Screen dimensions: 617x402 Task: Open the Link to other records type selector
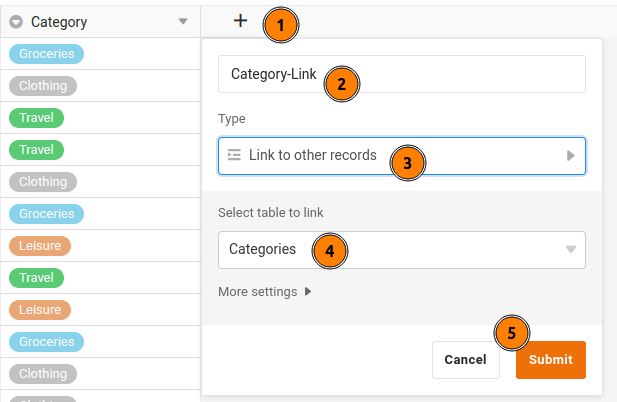pyautogui.click(x=312, y=156)
